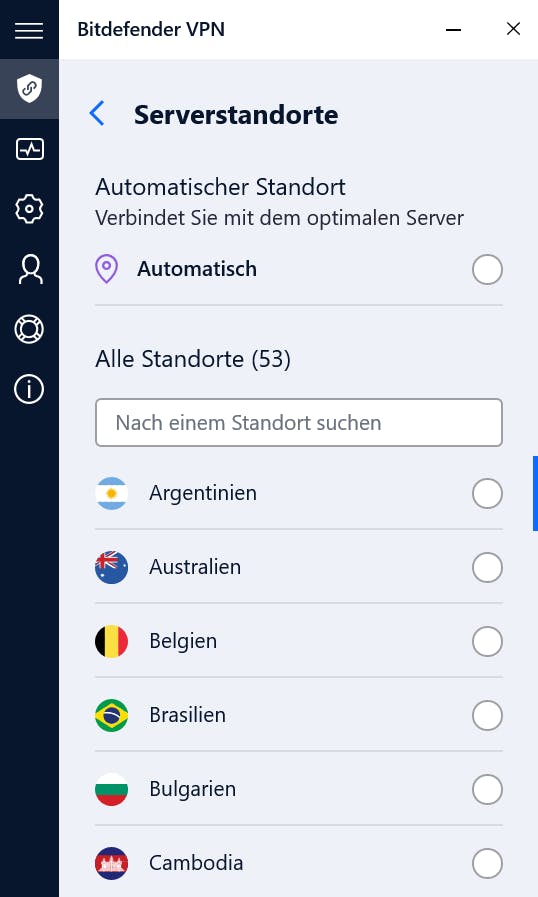The width and height of the screenshot is (538, 897).
Task: Open the support lifebuoy icon
Action: tap(29, 330)
